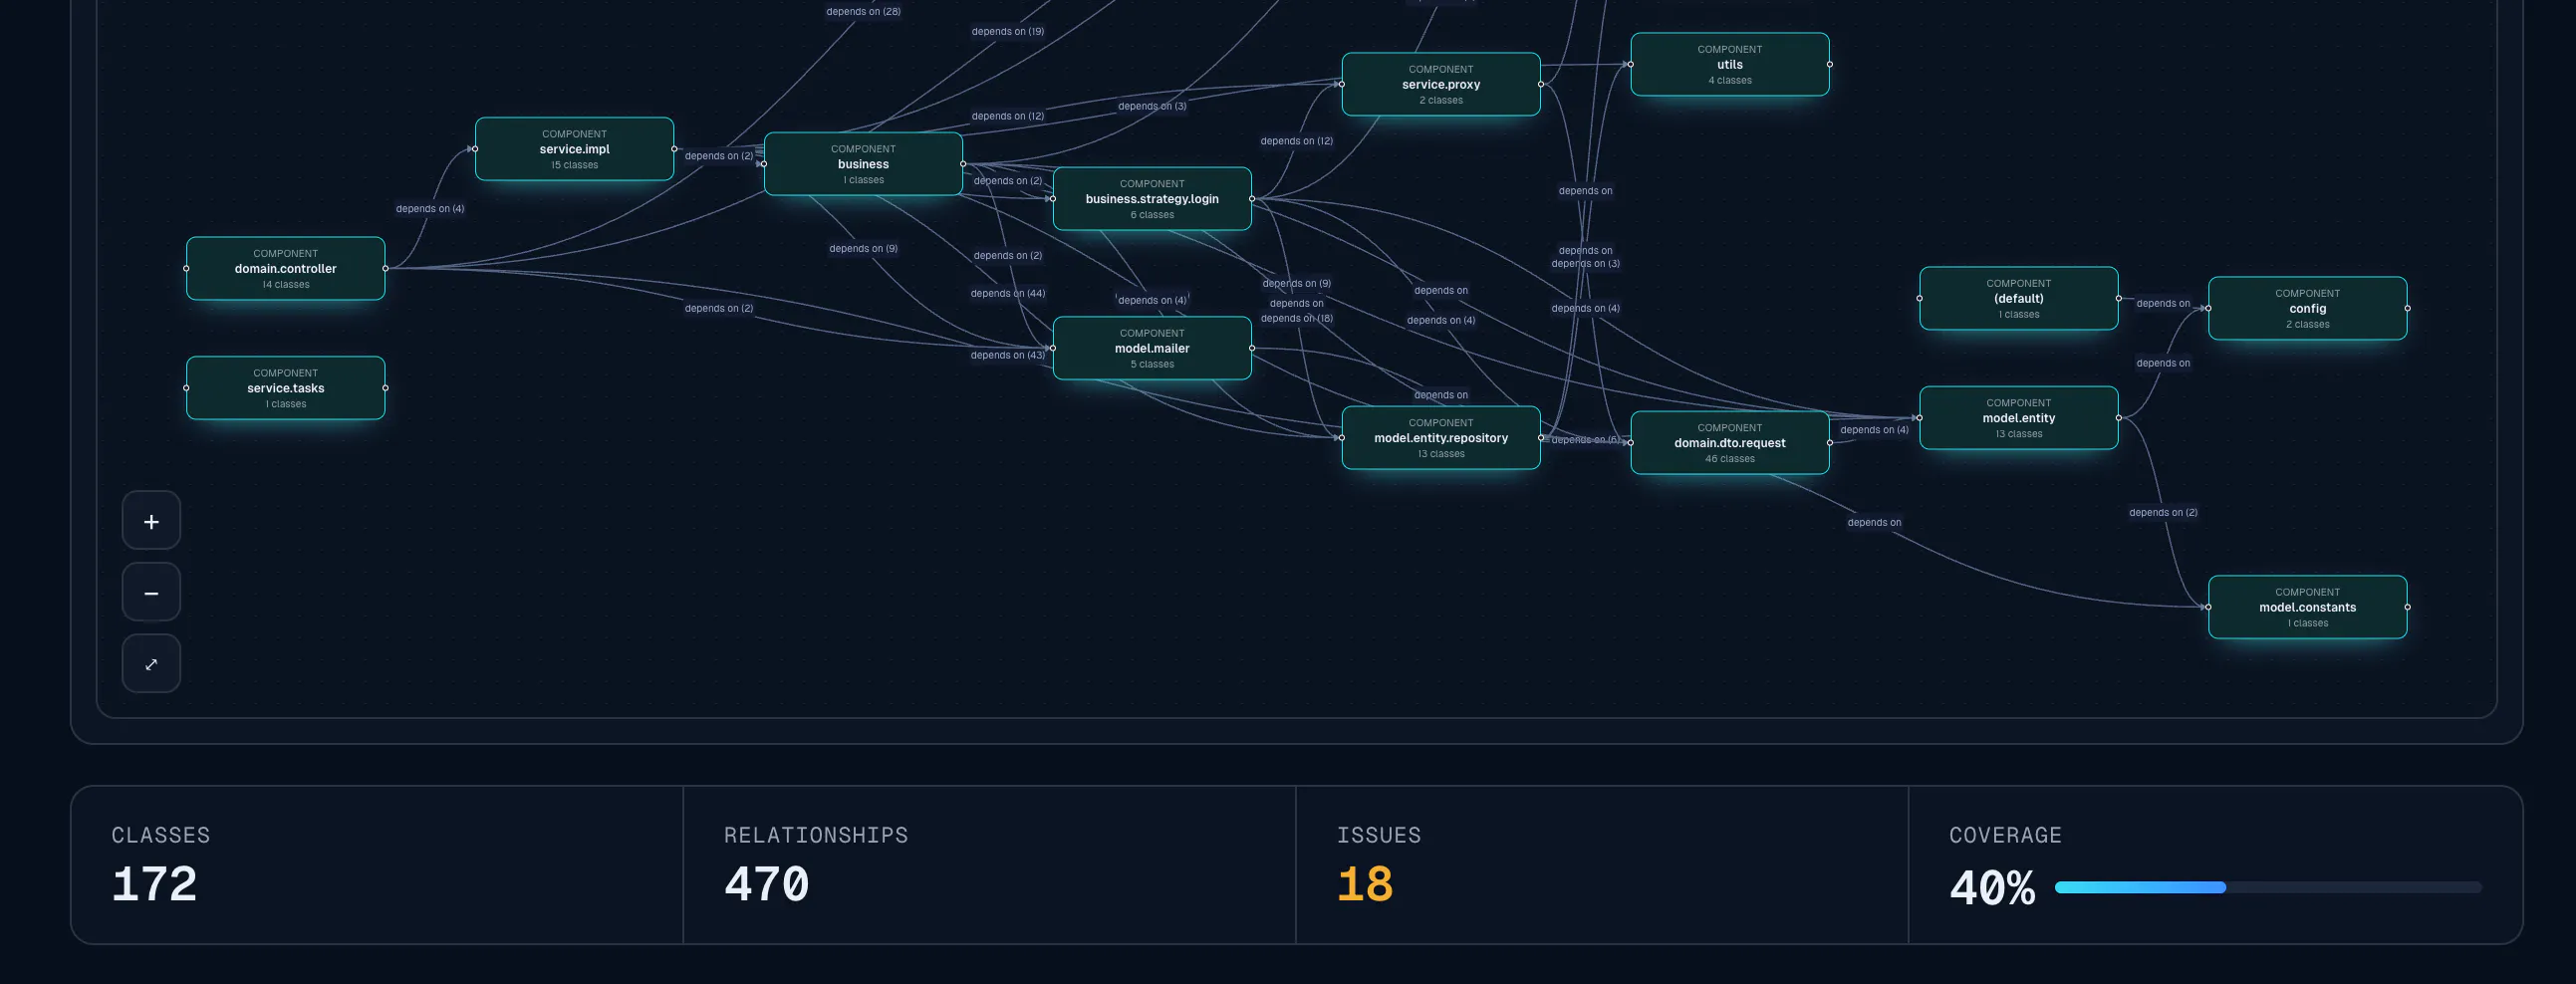
Task: Zoom out with the minus button
Action: pos(151,593)
